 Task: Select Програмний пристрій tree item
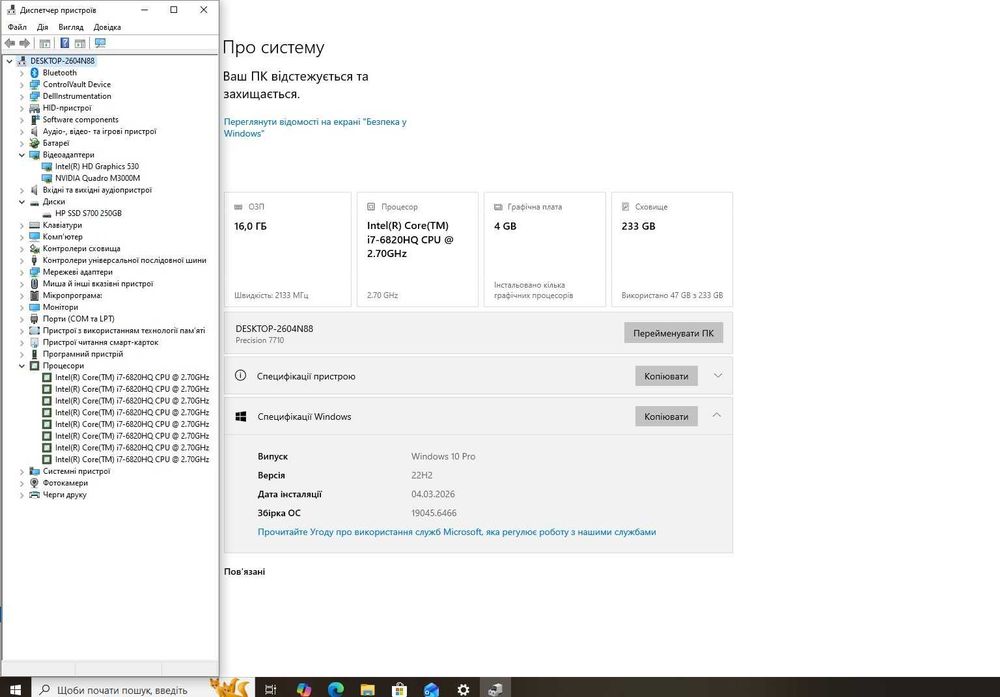83,354
